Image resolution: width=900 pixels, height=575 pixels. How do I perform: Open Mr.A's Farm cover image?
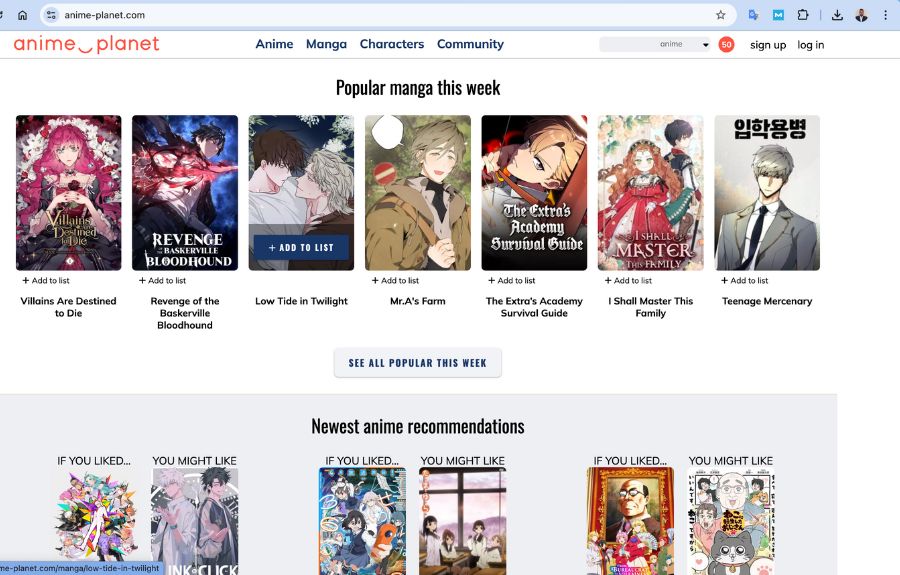pos(418,193)
